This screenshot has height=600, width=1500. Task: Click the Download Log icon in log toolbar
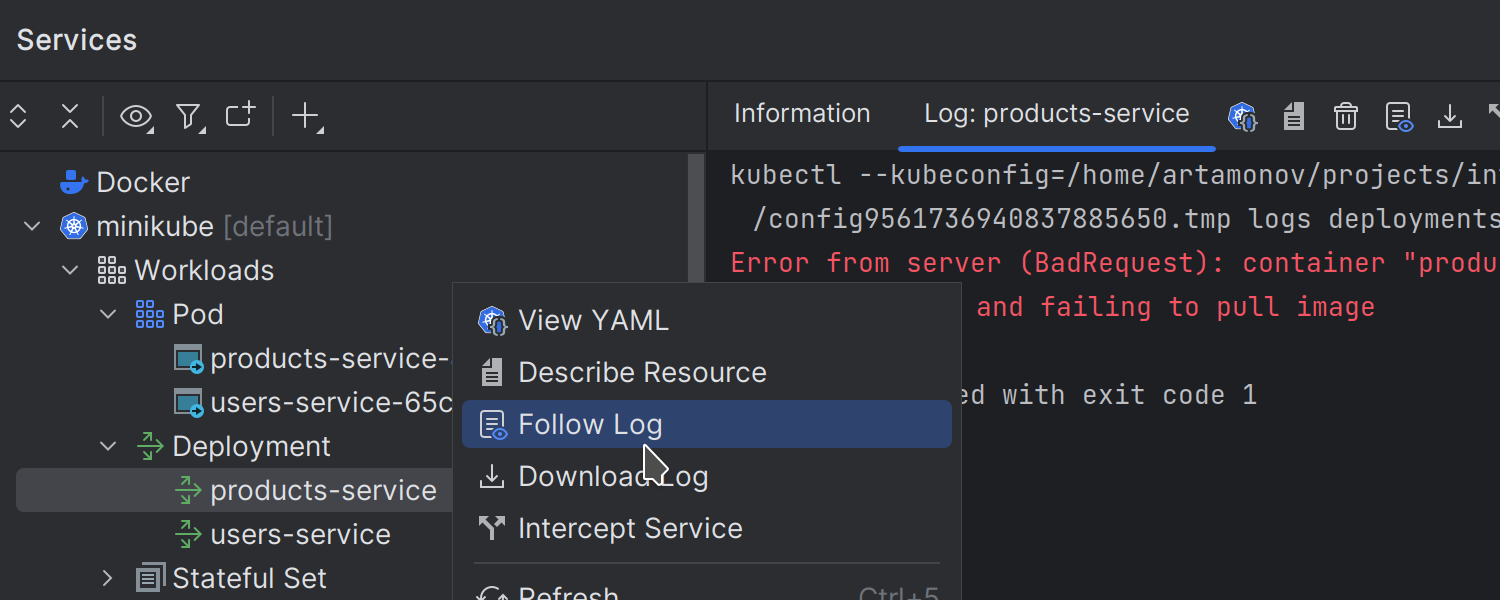pos(1449,116)
